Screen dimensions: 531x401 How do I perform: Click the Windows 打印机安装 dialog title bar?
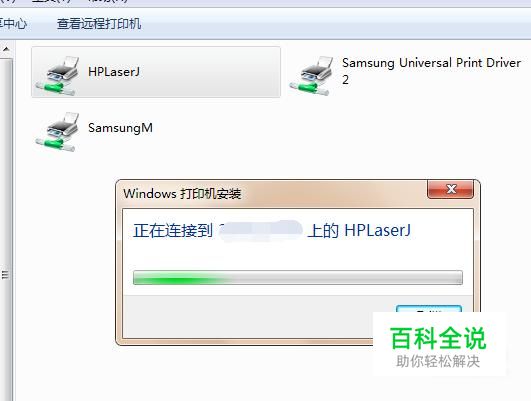tap(271, 194)
